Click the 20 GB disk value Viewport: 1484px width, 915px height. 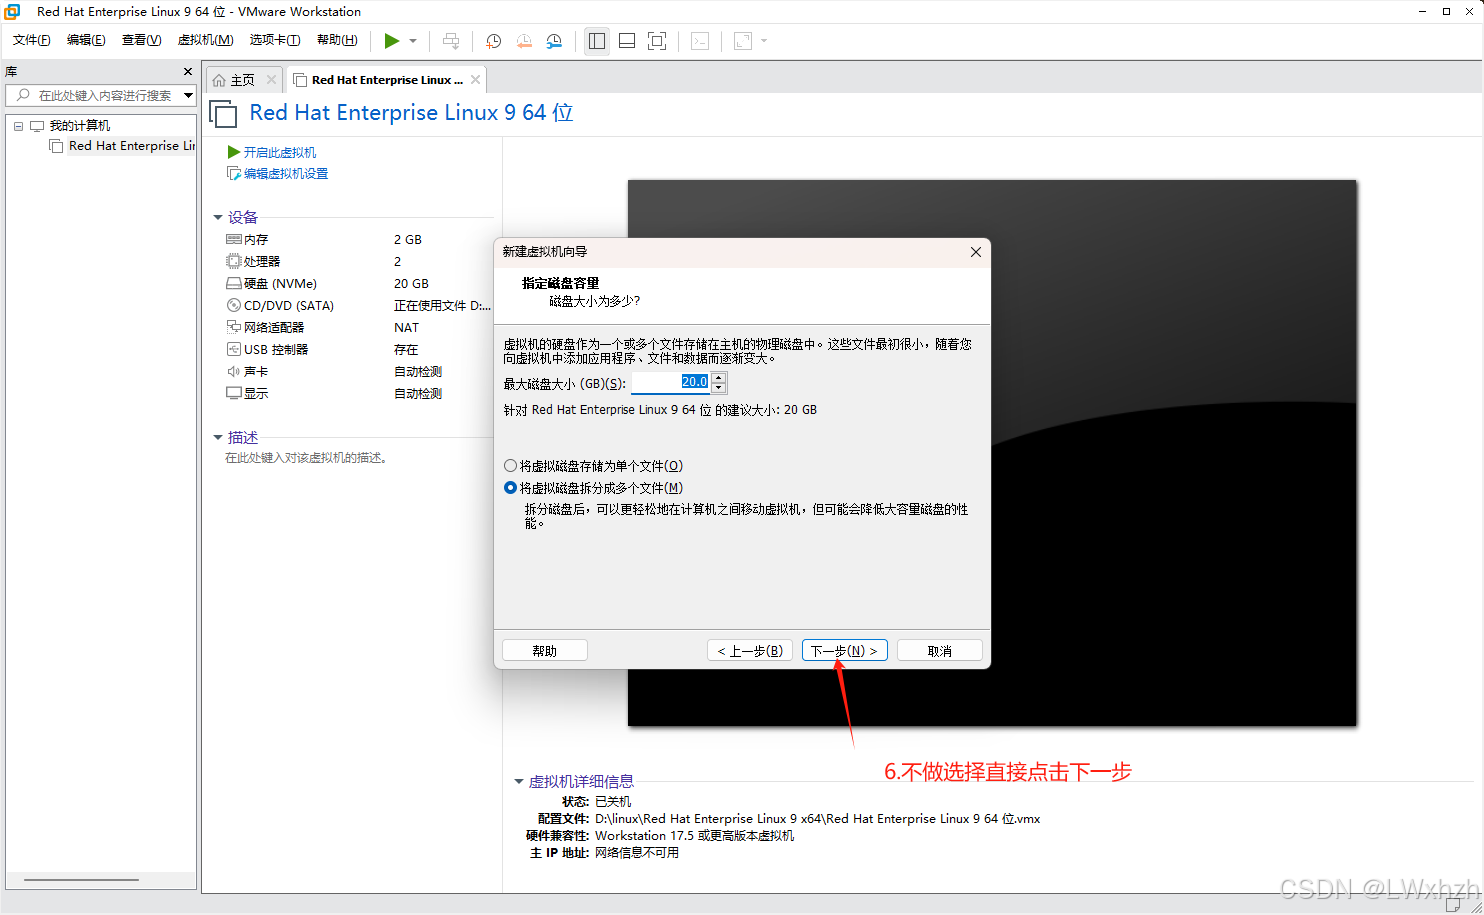pos(411,284)
